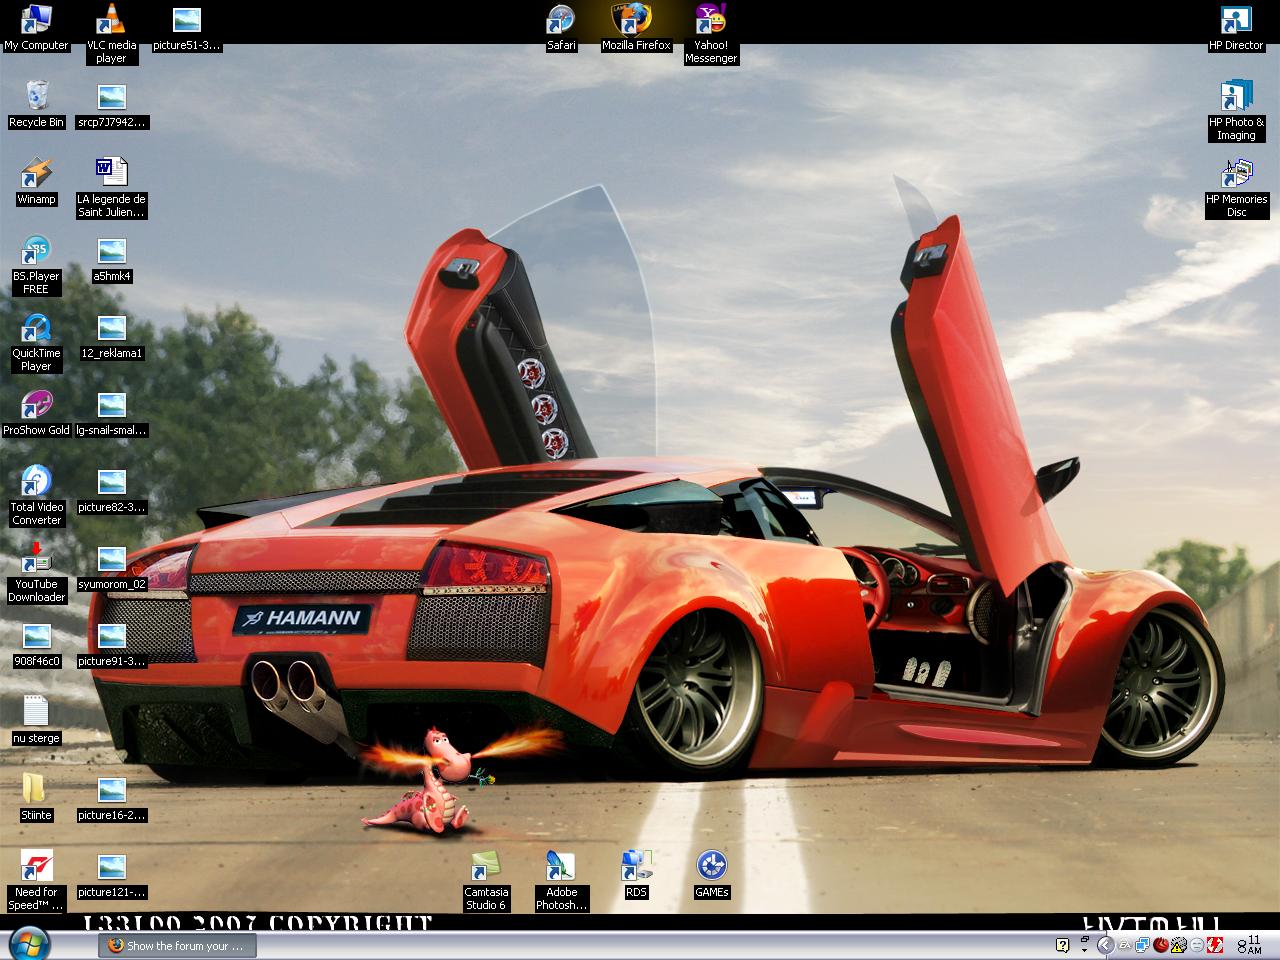Viewport: 1280px width, 960px height.
Task: Select the Safari browser shortcut
Action: pyautogui.click(x=561, y=28)
